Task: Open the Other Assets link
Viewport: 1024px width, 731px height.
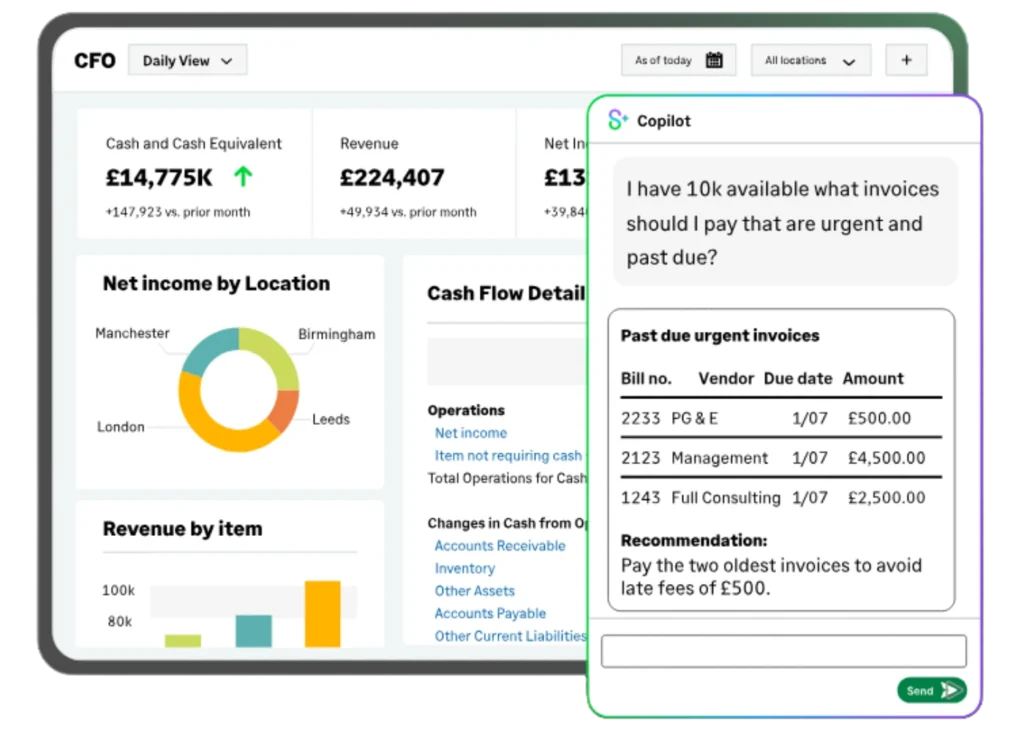Action: (x=474, y=591)
